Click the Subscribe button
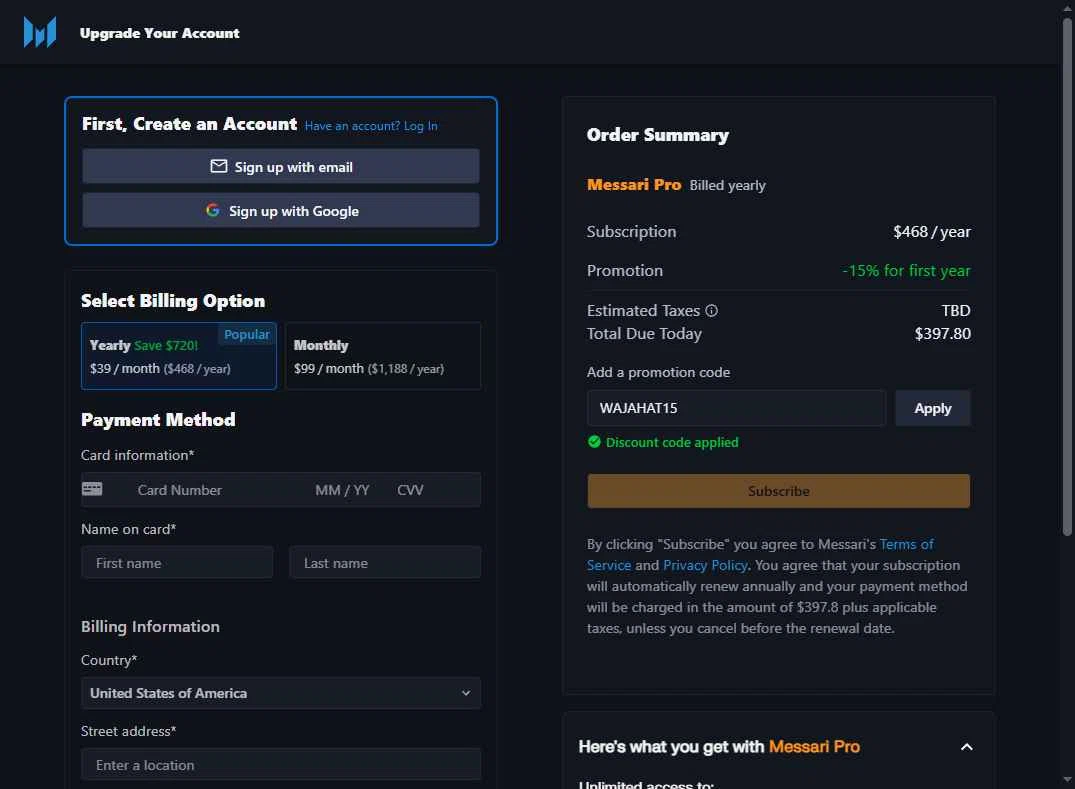The image size is (1075, 789). tap(779, 491)
